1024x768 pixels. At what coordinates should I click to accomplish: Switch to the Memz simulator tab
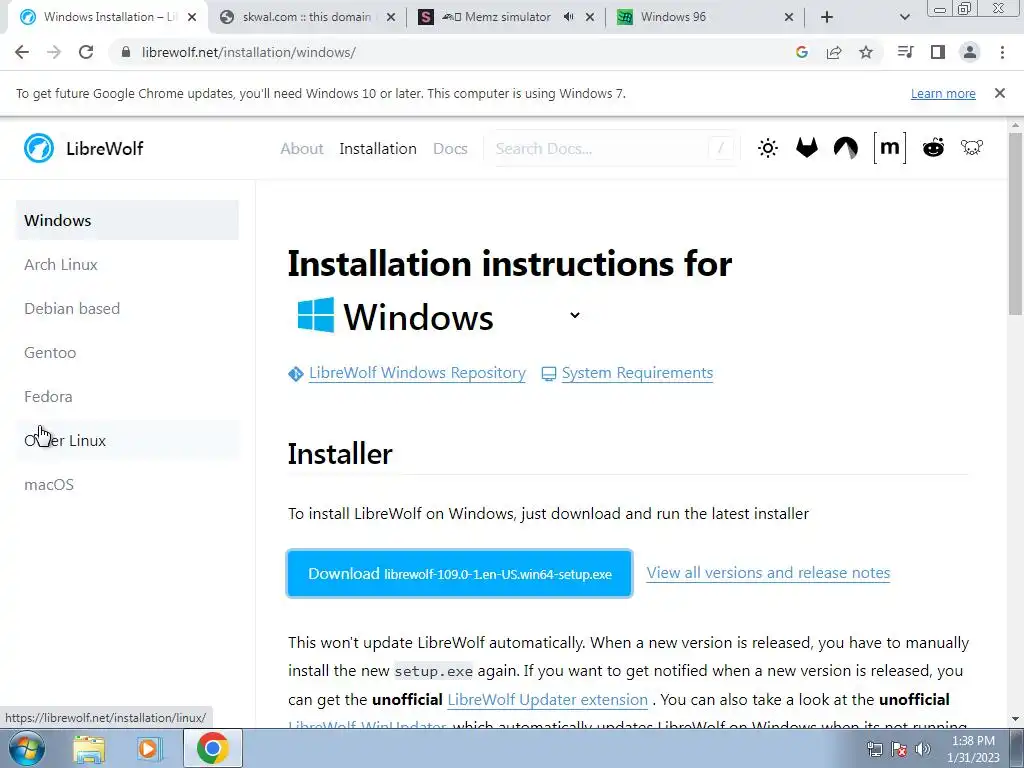pyautogui.click(x=496, y=17)
